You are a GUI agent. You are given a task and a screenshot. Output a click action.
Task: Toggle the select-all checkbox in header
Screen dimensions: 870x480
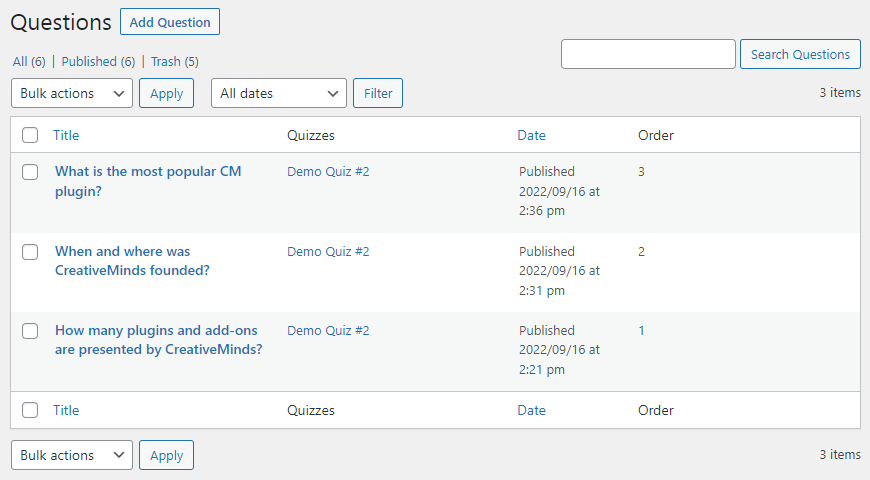tap(30, 135)
